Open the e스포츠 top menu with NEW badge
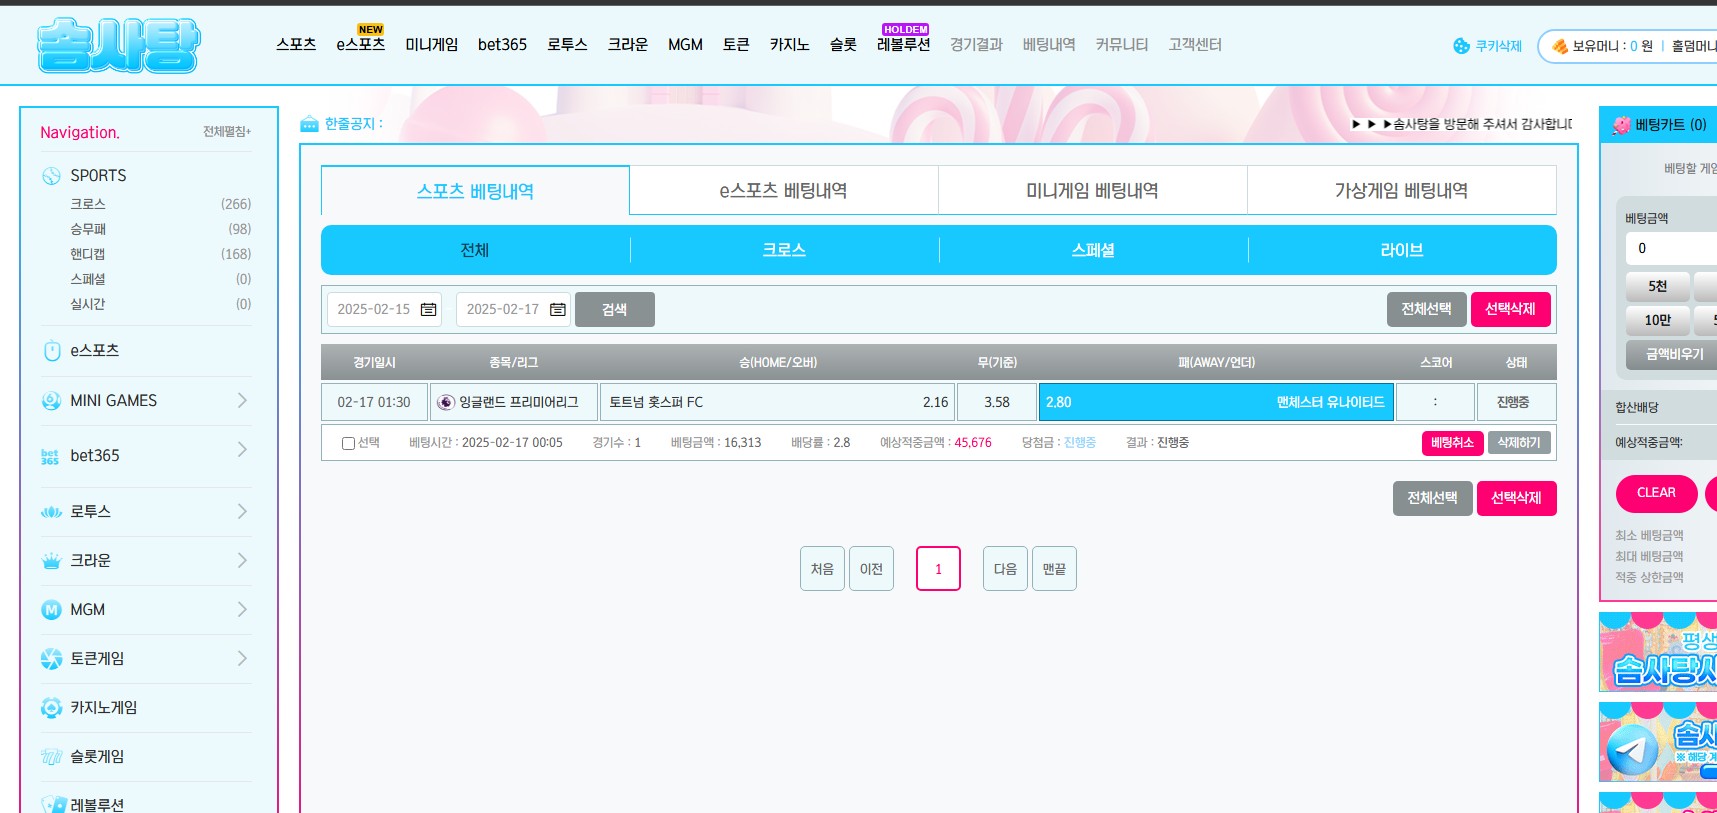 point(361,45)
